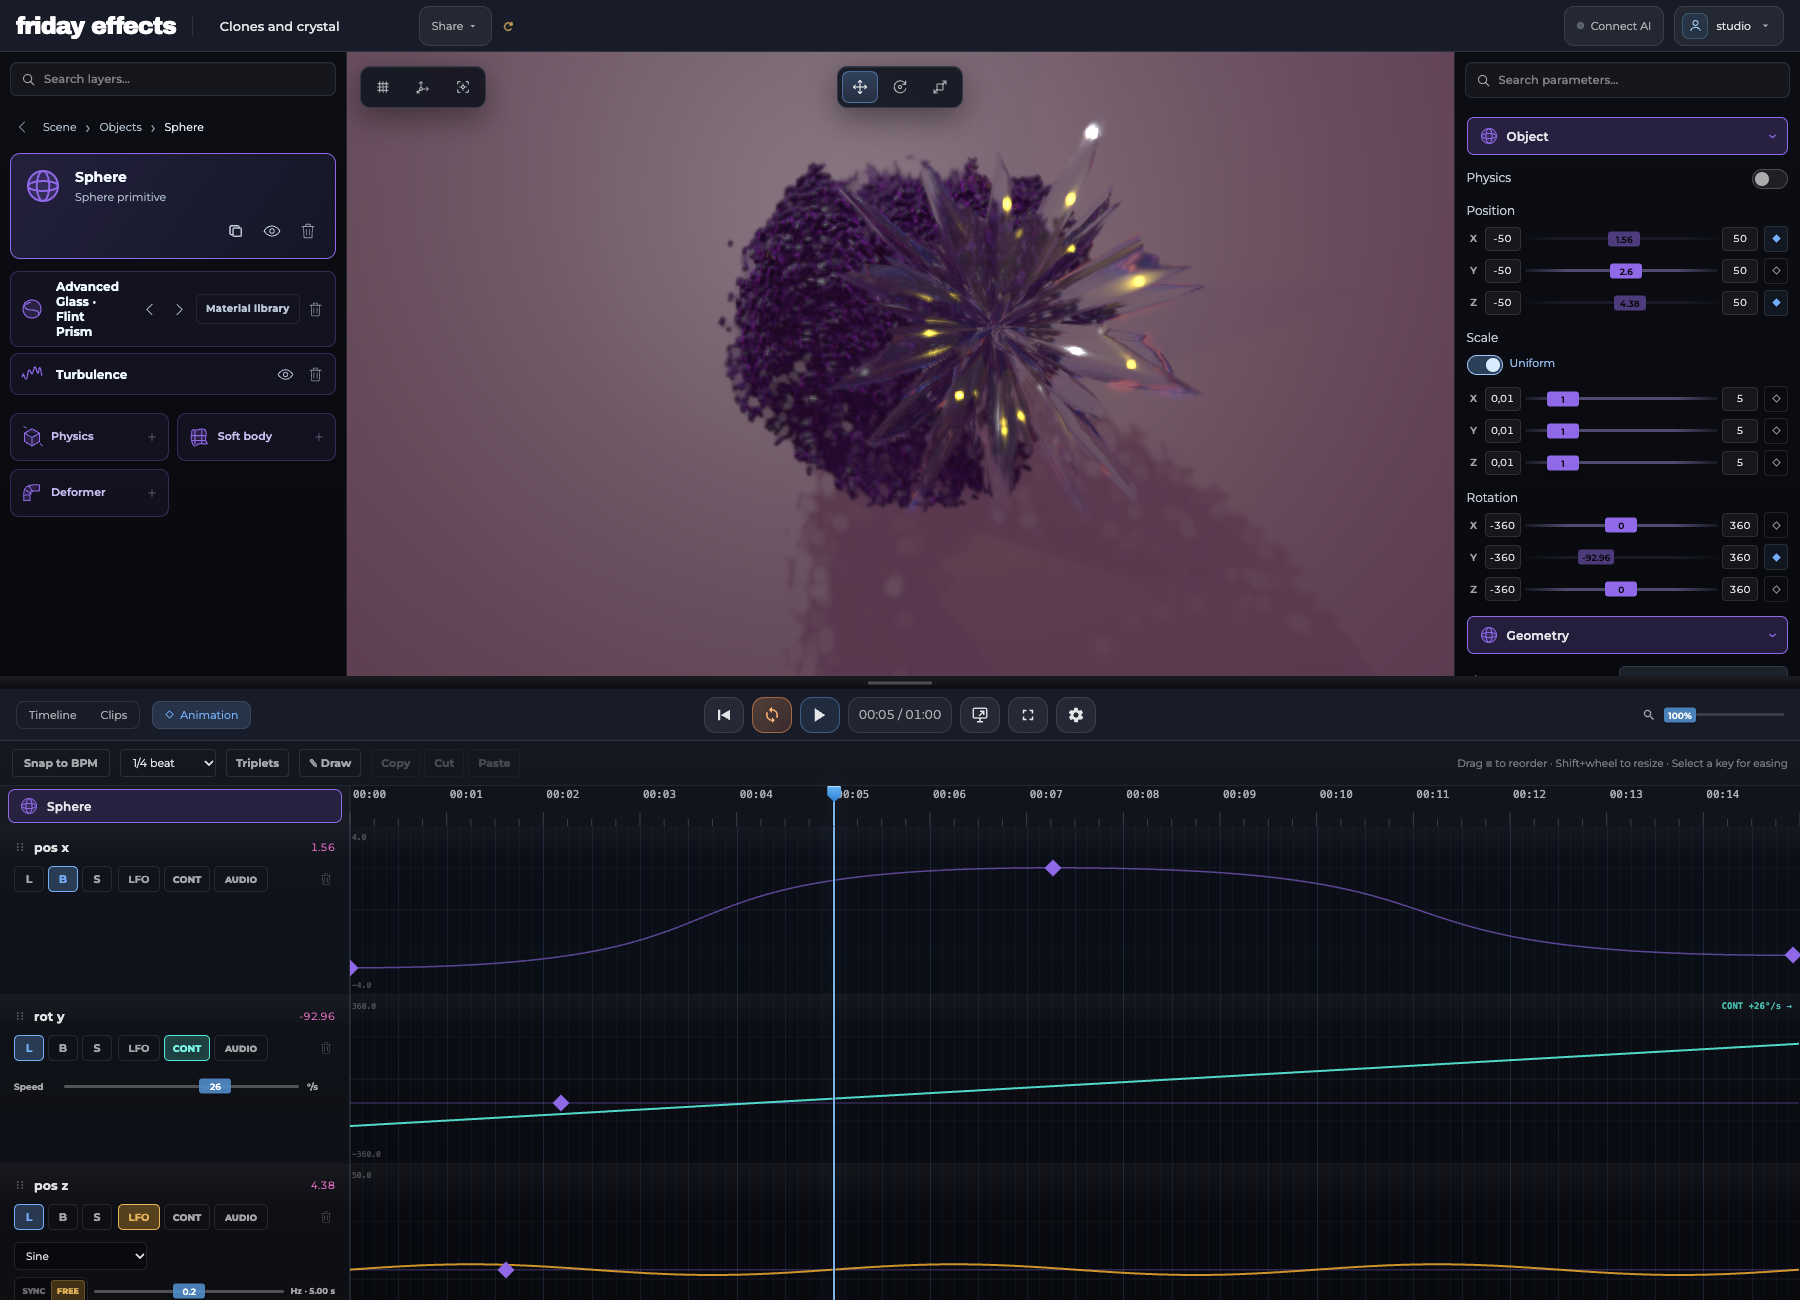
Task: Delete the pos x animation track
Action: (325, 879)
